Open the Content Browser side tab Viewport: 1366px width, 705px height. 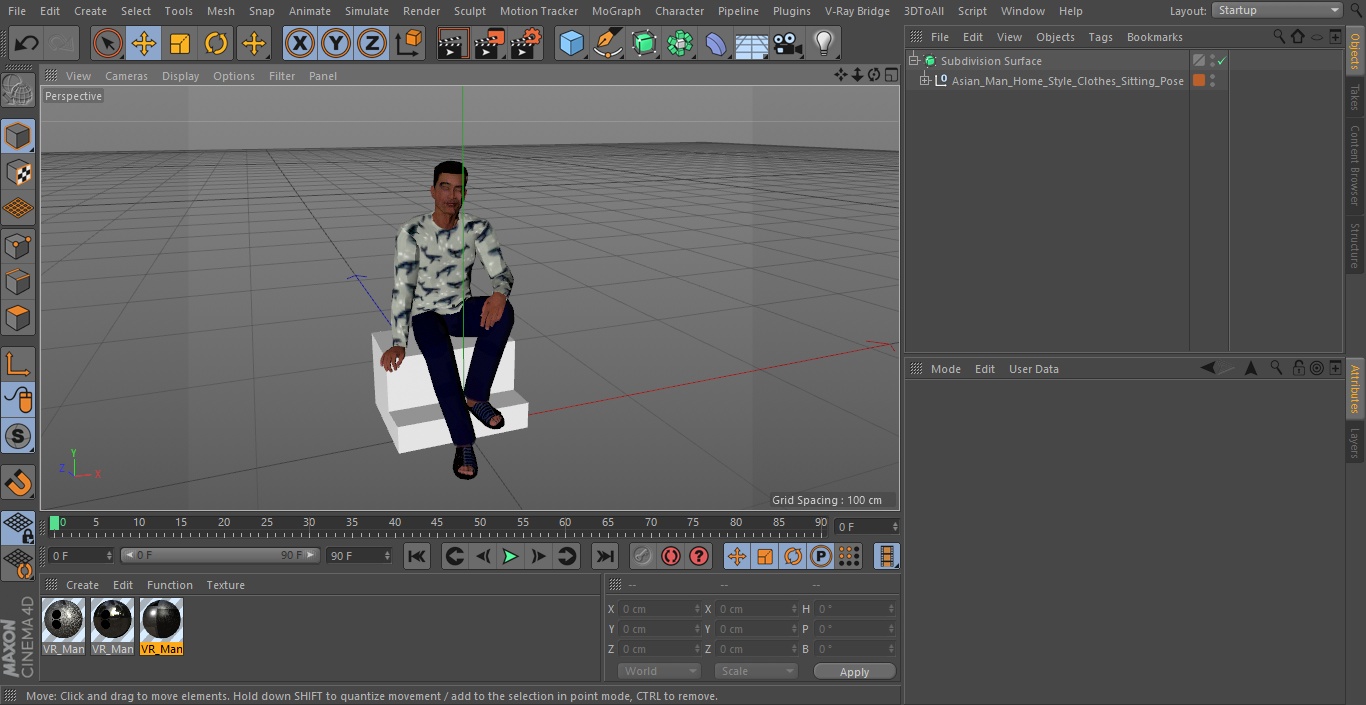(1355, 164)
